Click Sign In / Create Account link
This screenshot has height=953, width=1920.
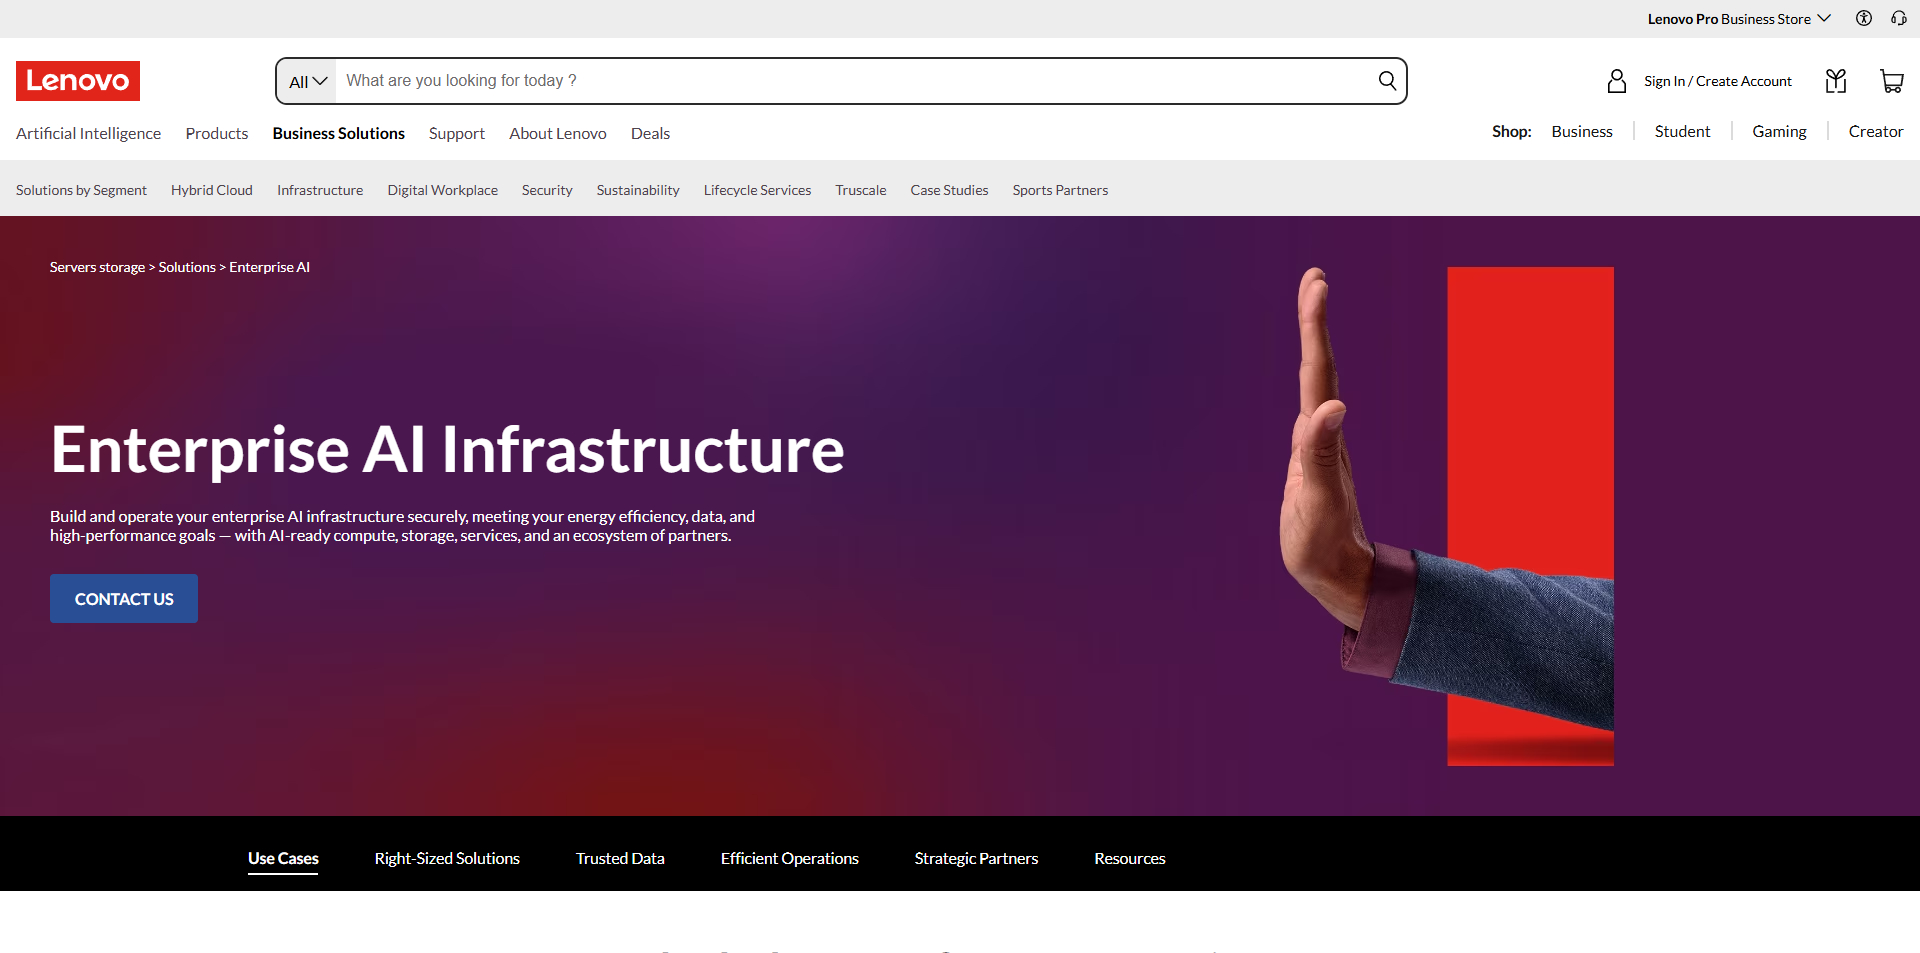tap(1717, 81)
